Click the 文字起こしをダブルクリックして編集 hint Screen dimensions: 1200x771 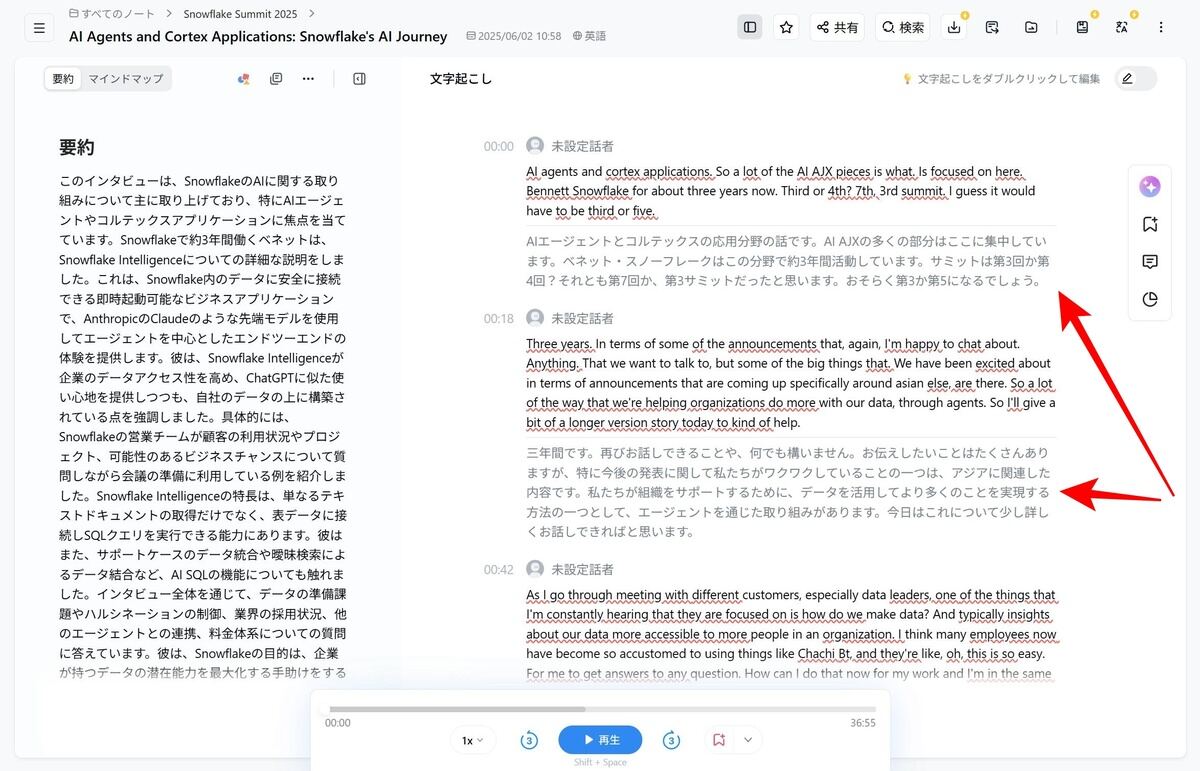pos(1001,78)
